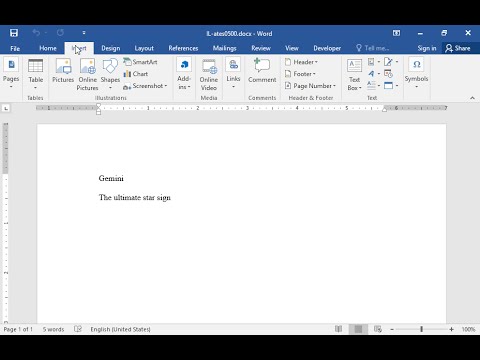The width and height of the screenshot is (480, 360).
Task: Insert a new Comment
Action: (x=262, y=71)
